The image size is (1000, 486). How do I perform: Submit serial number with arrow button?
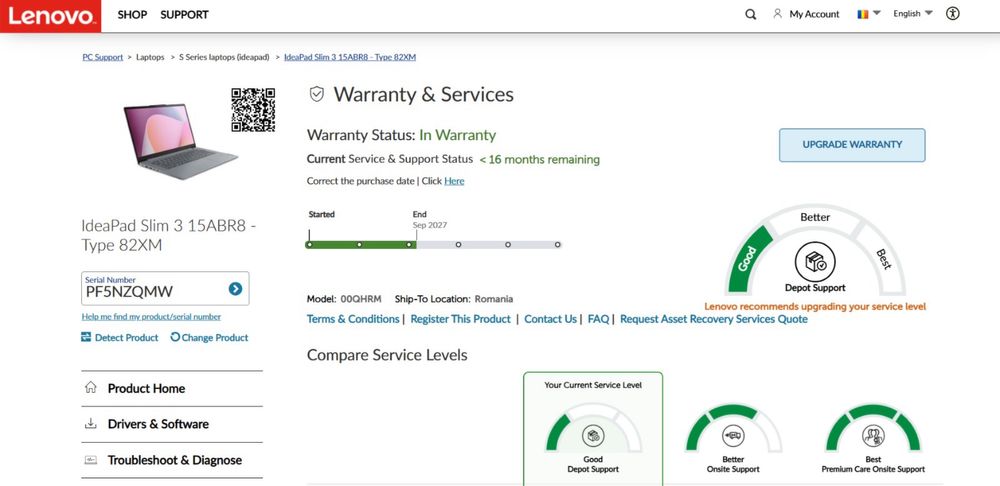(x=235, y=289)
